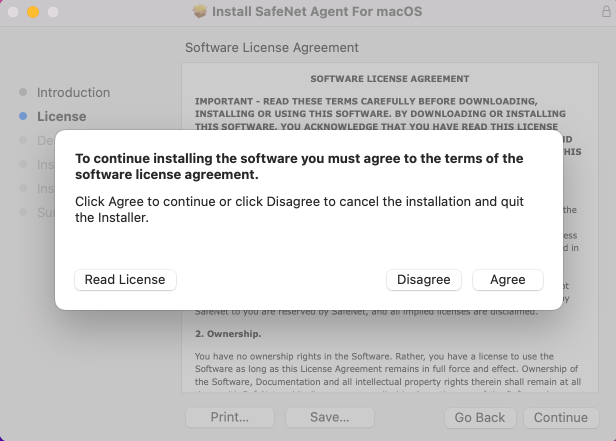This screenshot has height=441, width=616.
Task: Click the capitalized SOFTWARE LICENSE AGREEMENT document title
Action: 390,78
